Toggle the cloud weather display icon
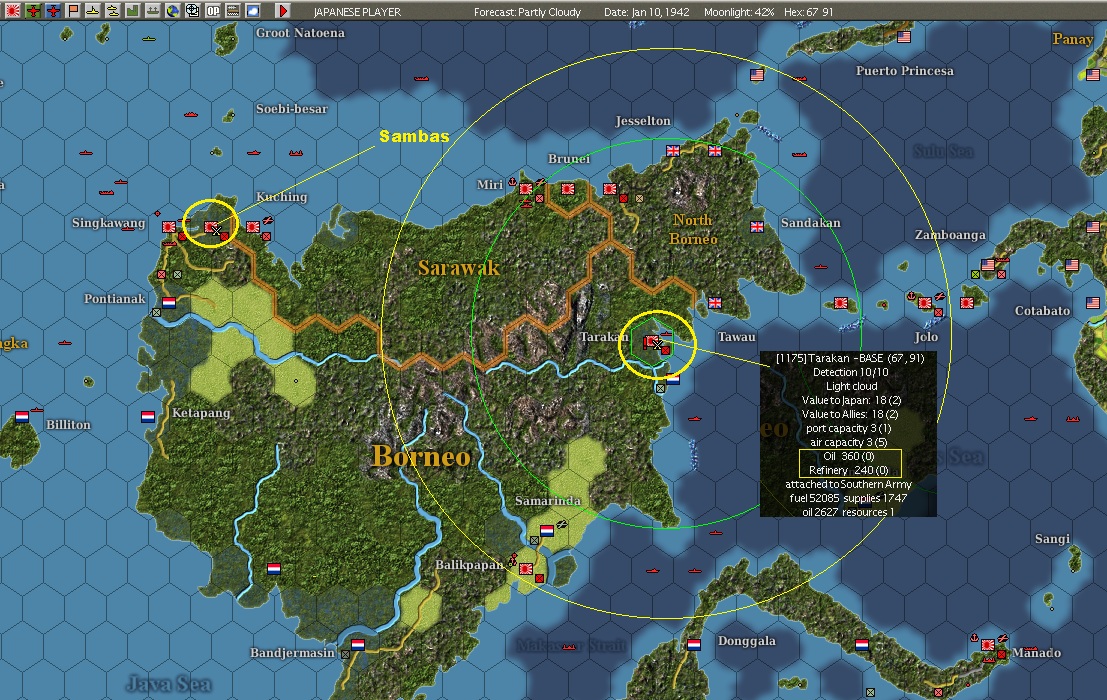 point(253,11)
